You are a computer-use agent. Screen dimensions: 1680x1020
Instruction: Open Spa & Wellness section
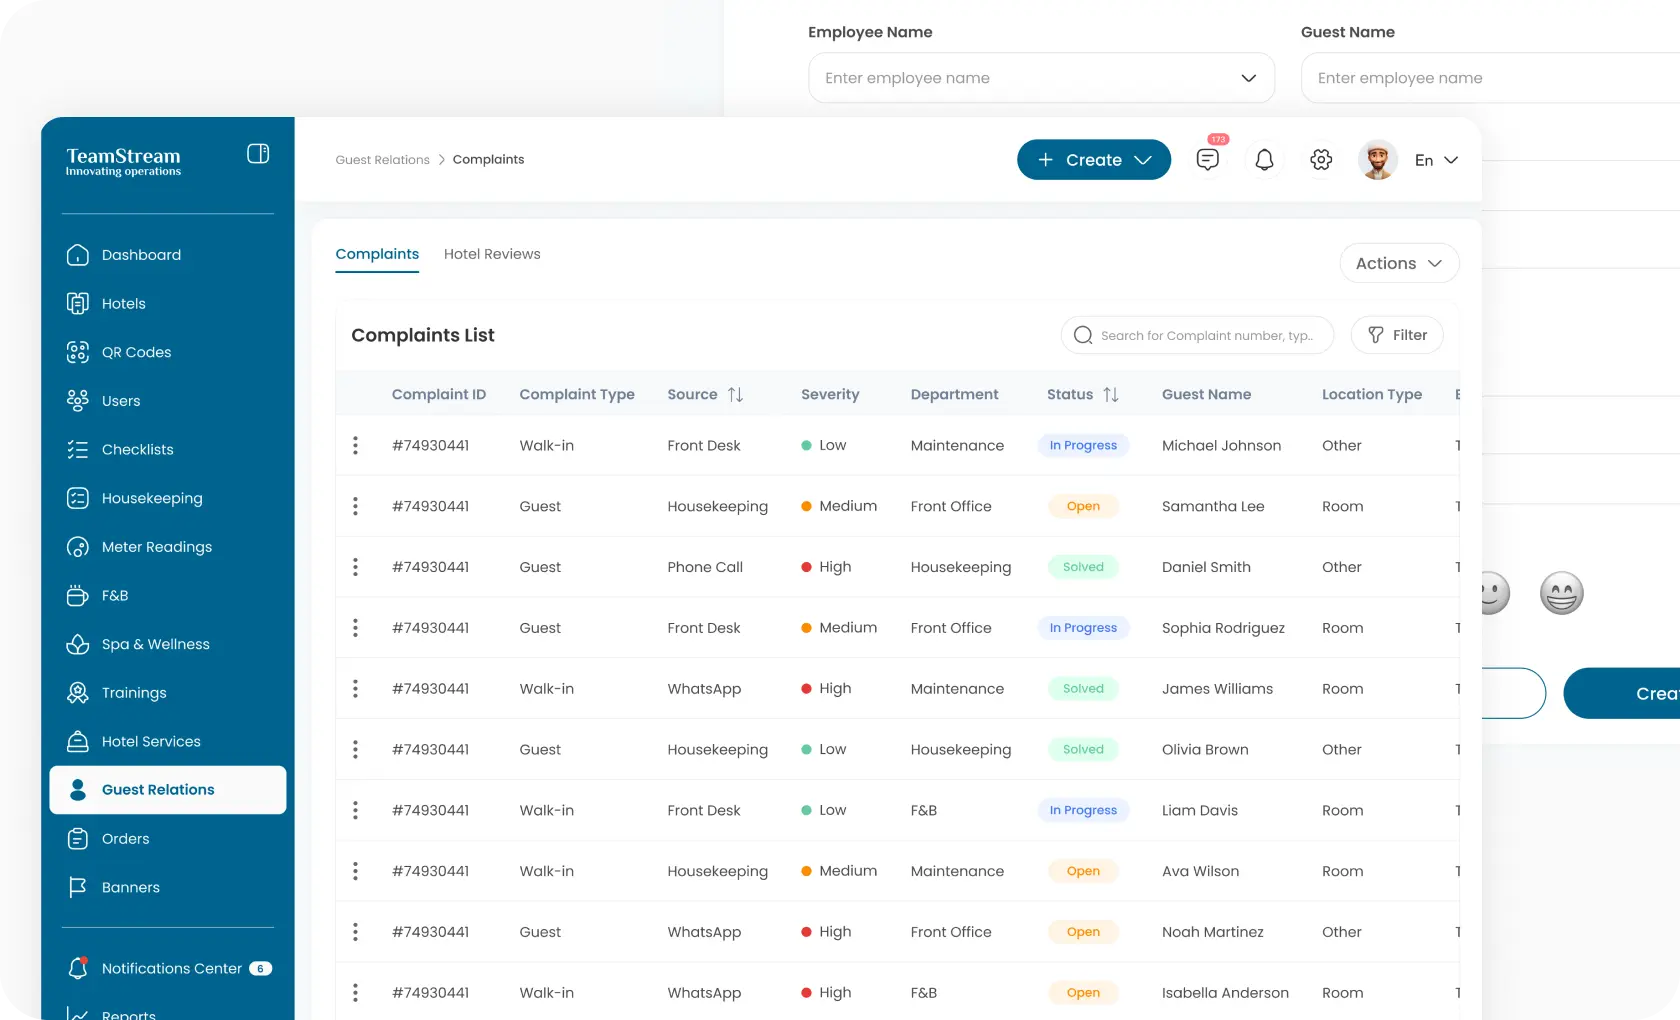(155, 644)
